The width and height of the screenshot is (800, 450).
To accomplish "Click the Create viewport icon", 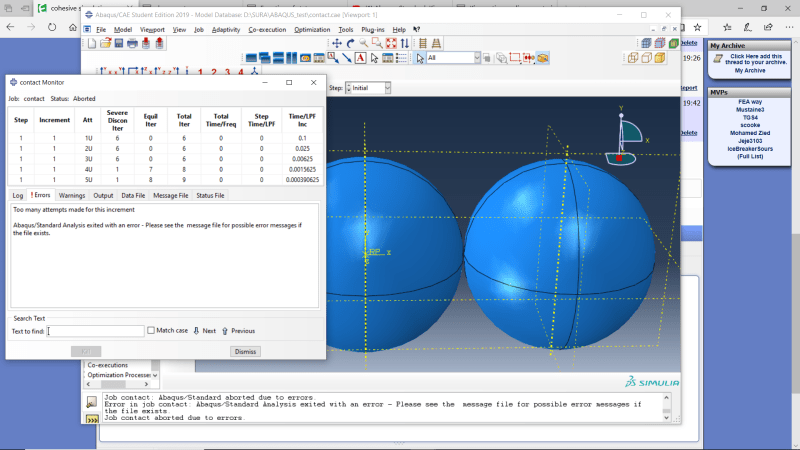I will (x=251, y=58).
